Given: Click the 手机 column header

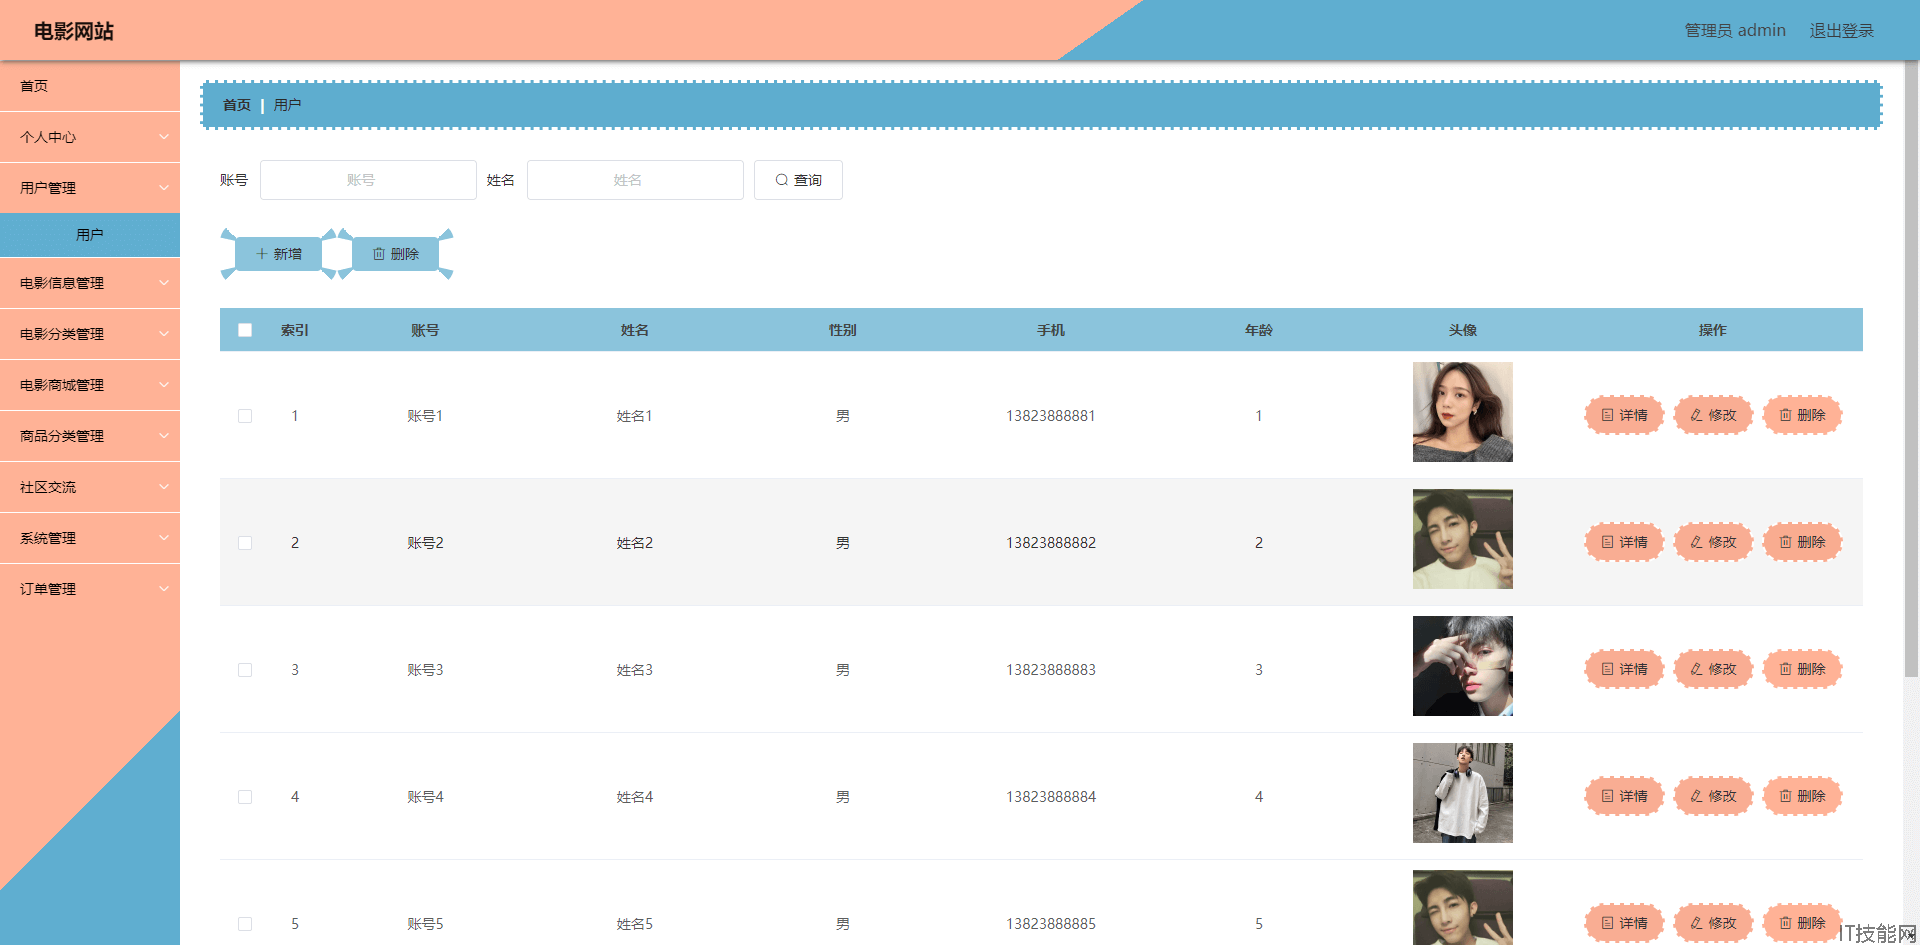Looking at the screenshot, I should coord(1051,330).
